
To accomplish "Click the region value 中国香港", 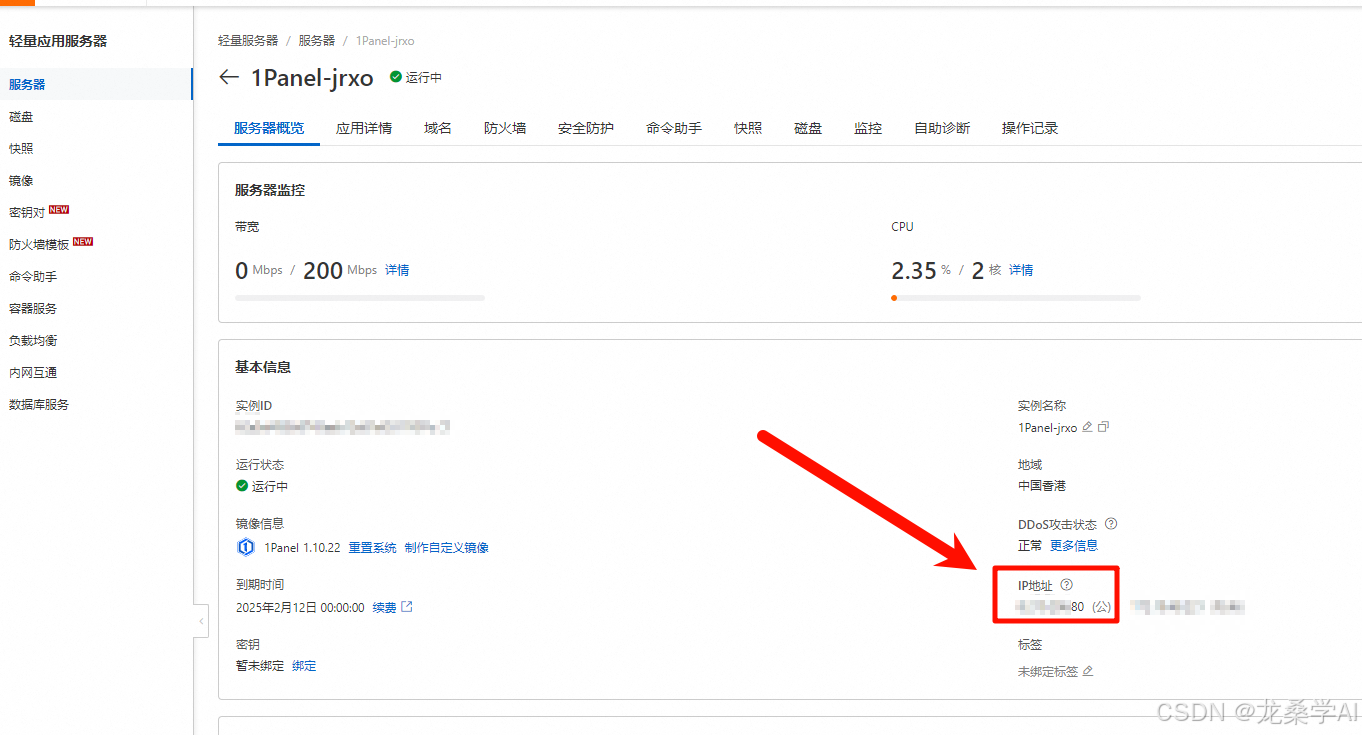I will coord(1042,485).
